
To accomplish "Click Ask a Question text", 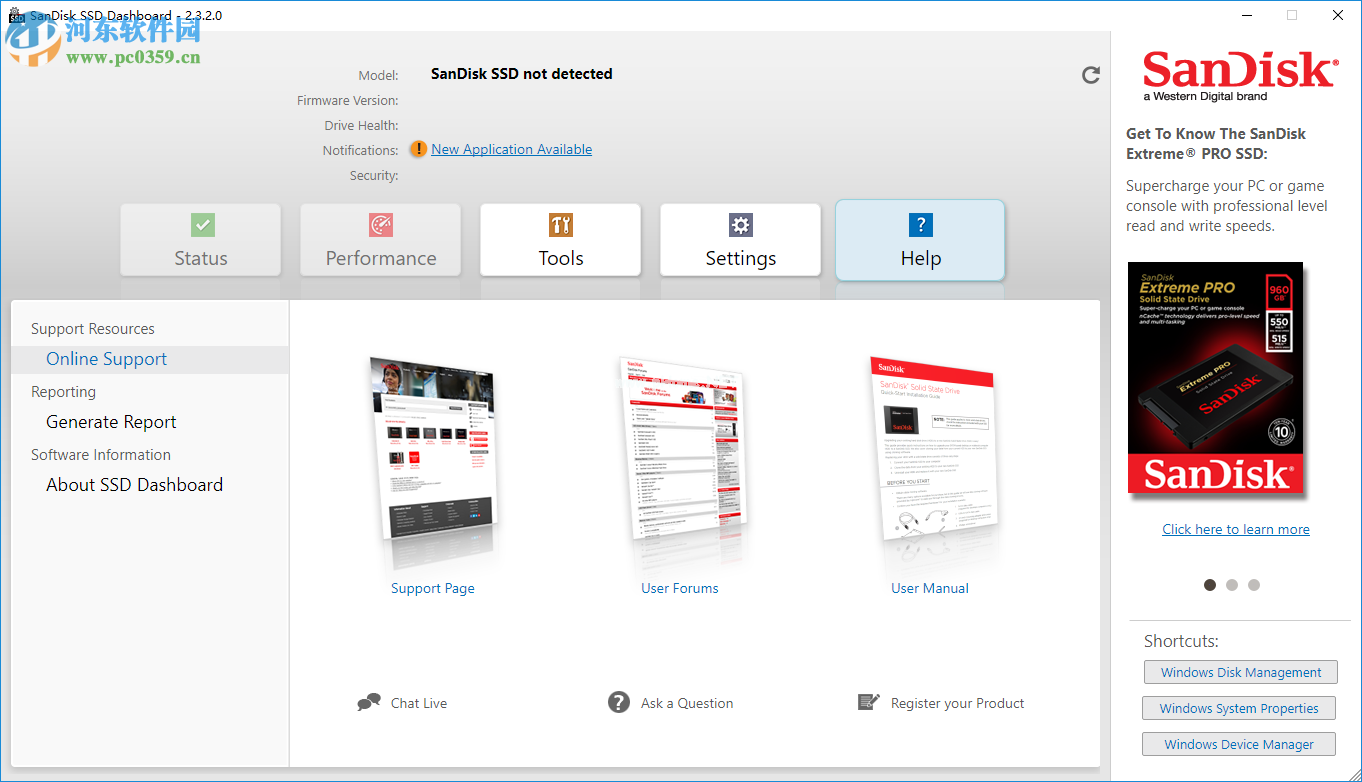I will (x=687, y=703).
